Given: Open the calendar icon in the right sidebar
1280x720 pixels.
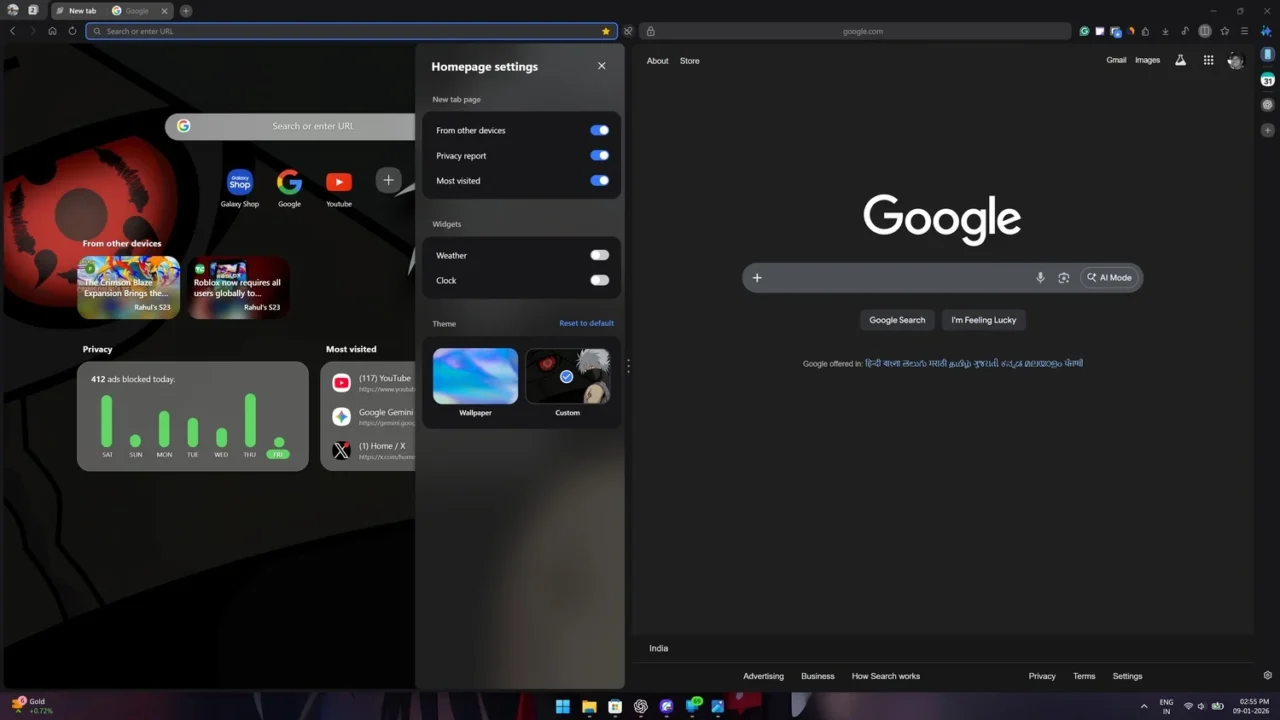Looking at the screenshot, I should pos(1267,80).
